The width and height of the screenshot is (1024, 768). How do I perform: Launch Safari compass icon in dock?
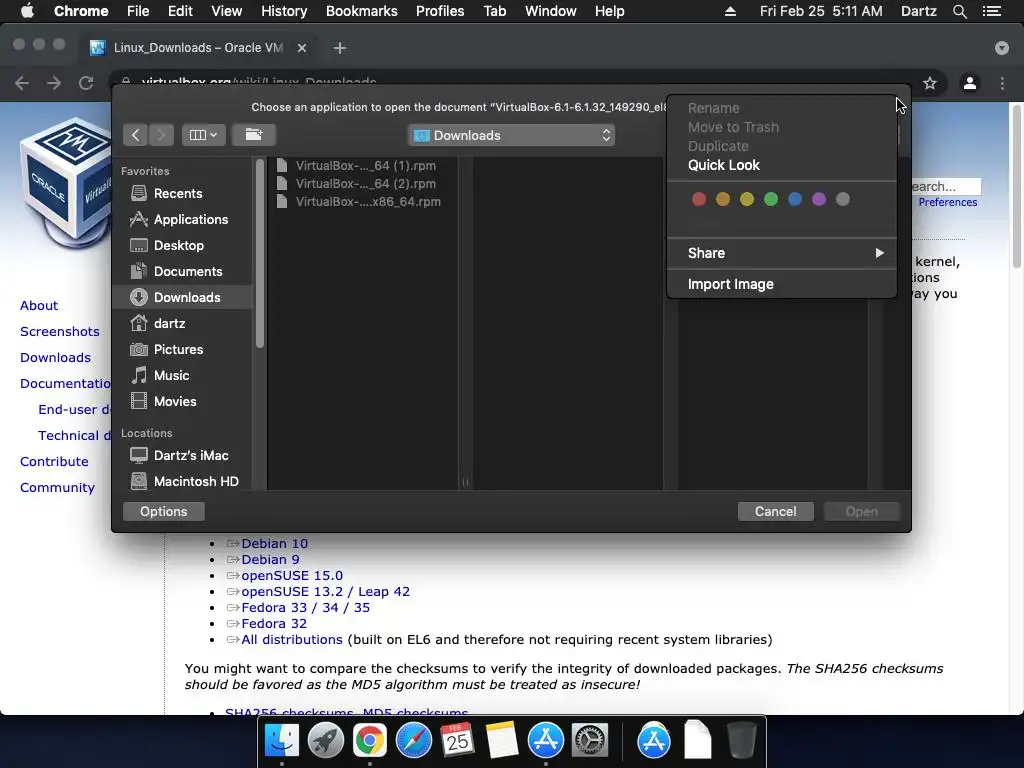[x=413, y=741]
